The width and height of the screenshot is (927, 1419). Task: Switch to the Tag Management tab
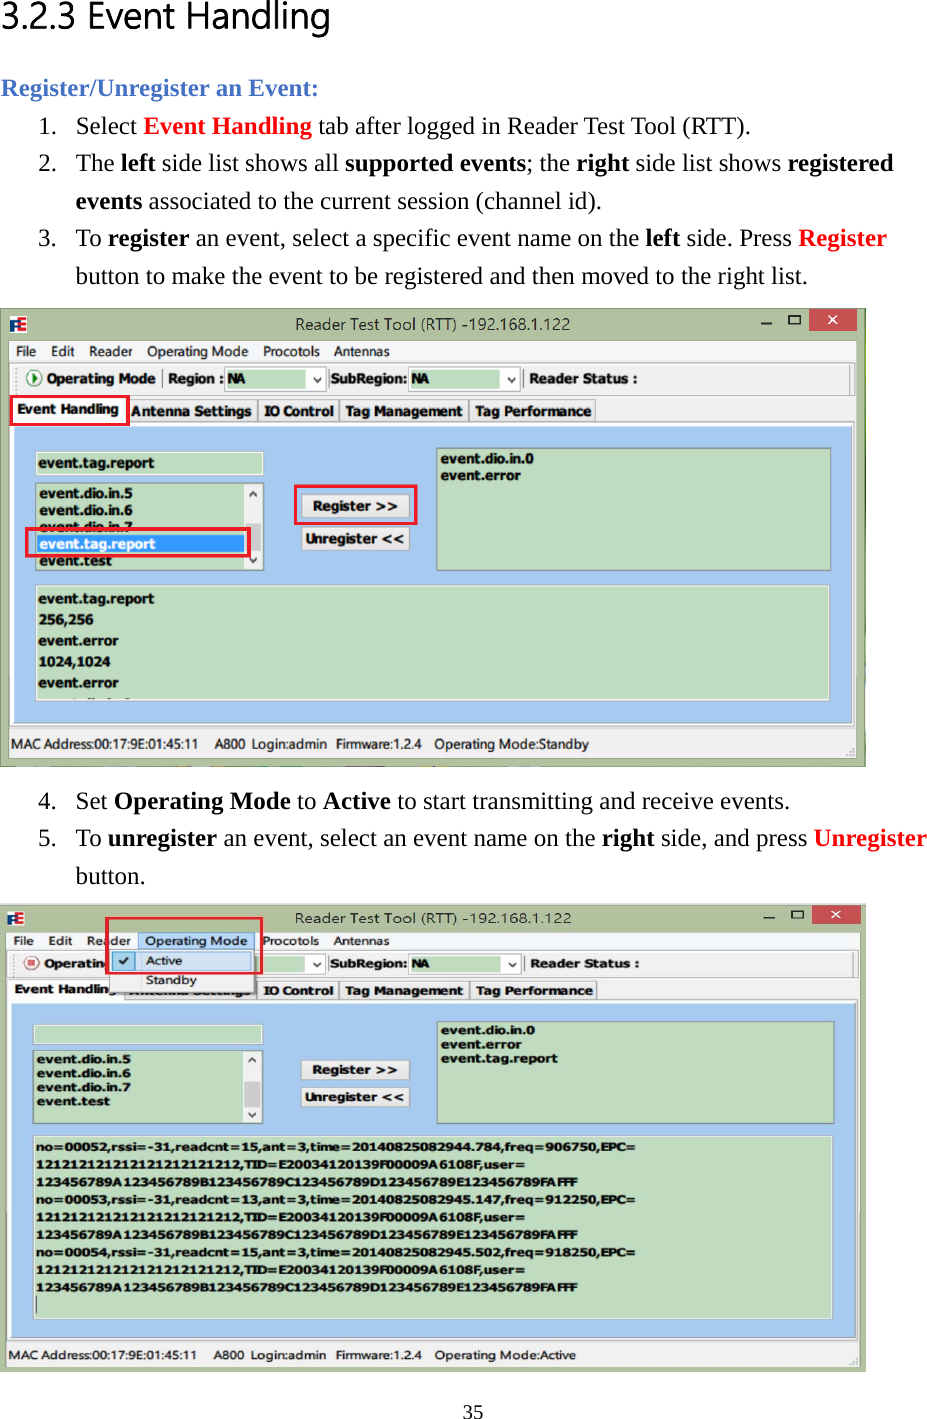click(403, 410)
